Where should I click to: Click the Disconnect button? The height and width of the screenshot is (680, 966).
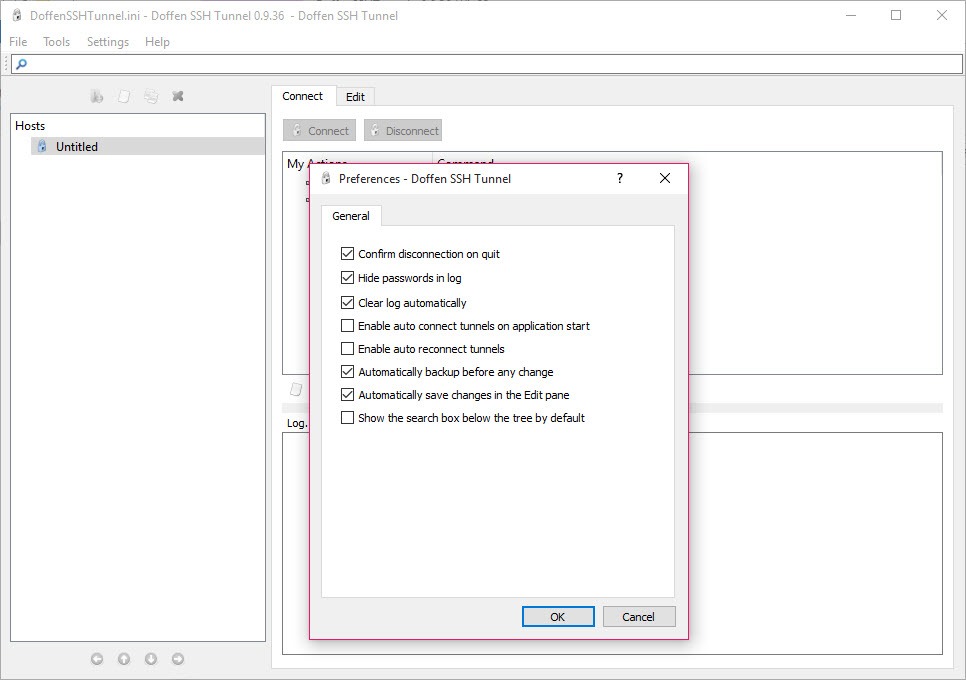[x=403, y=131]
